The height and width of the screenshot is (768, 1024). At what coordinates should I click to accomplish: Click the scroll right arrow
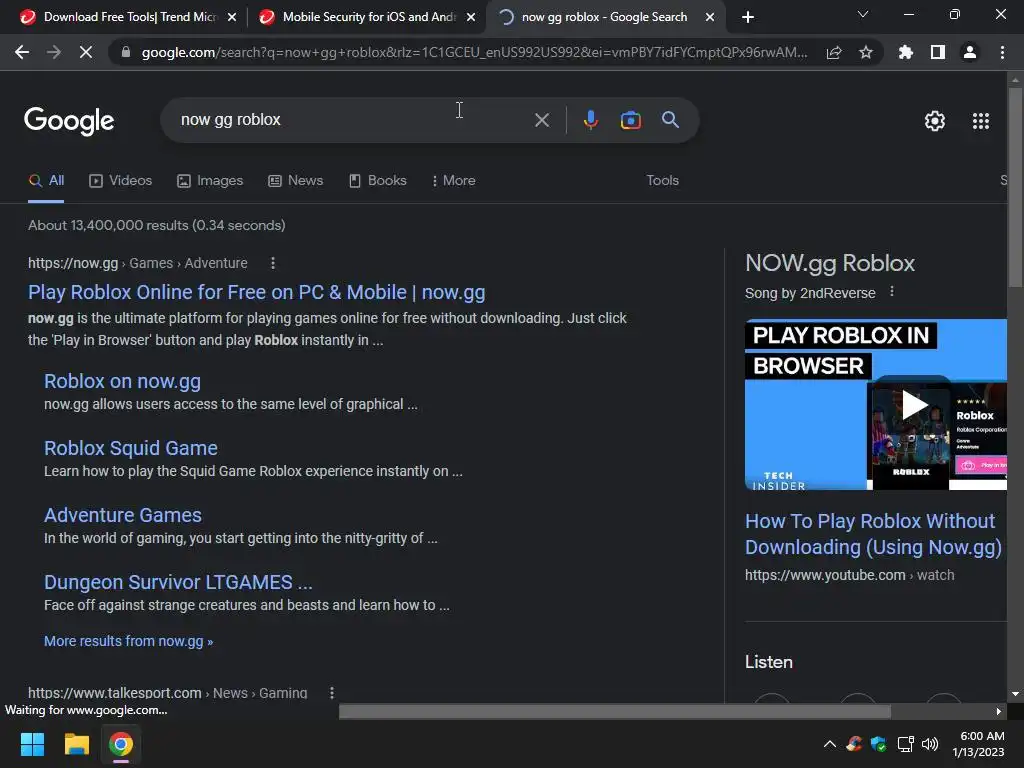tap(999, 711)
